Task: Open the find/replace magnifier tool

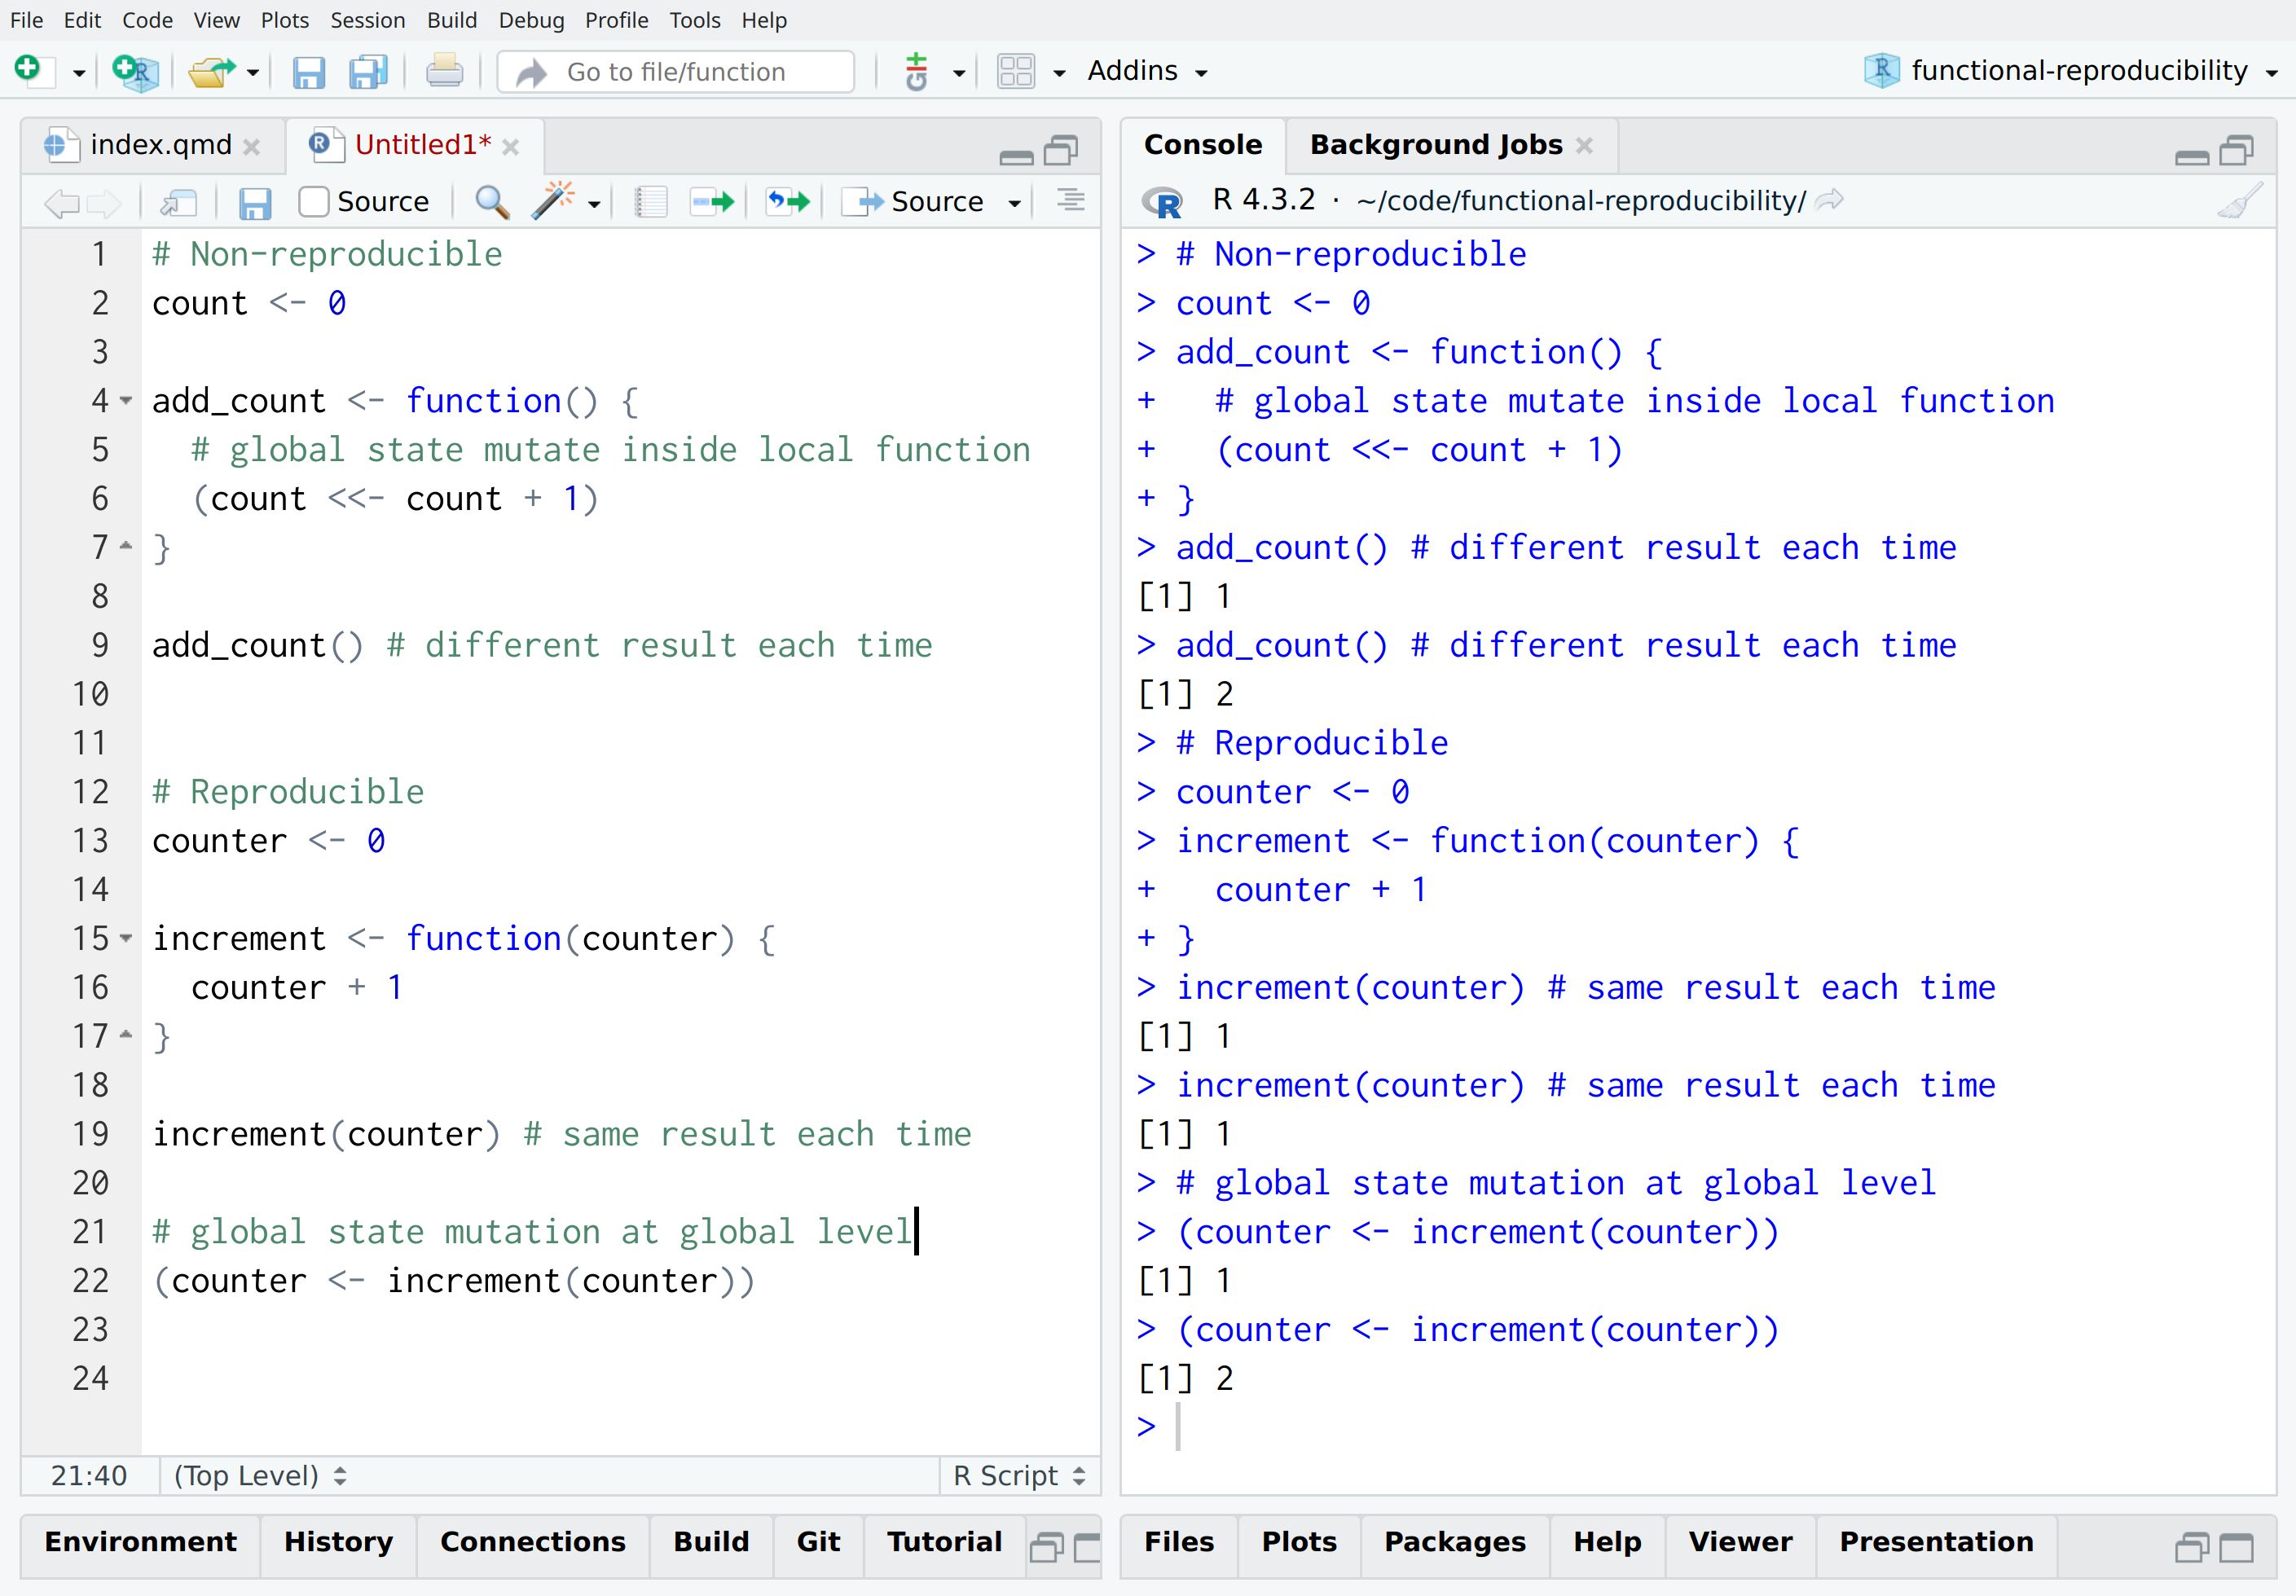Action: (491, 202)
